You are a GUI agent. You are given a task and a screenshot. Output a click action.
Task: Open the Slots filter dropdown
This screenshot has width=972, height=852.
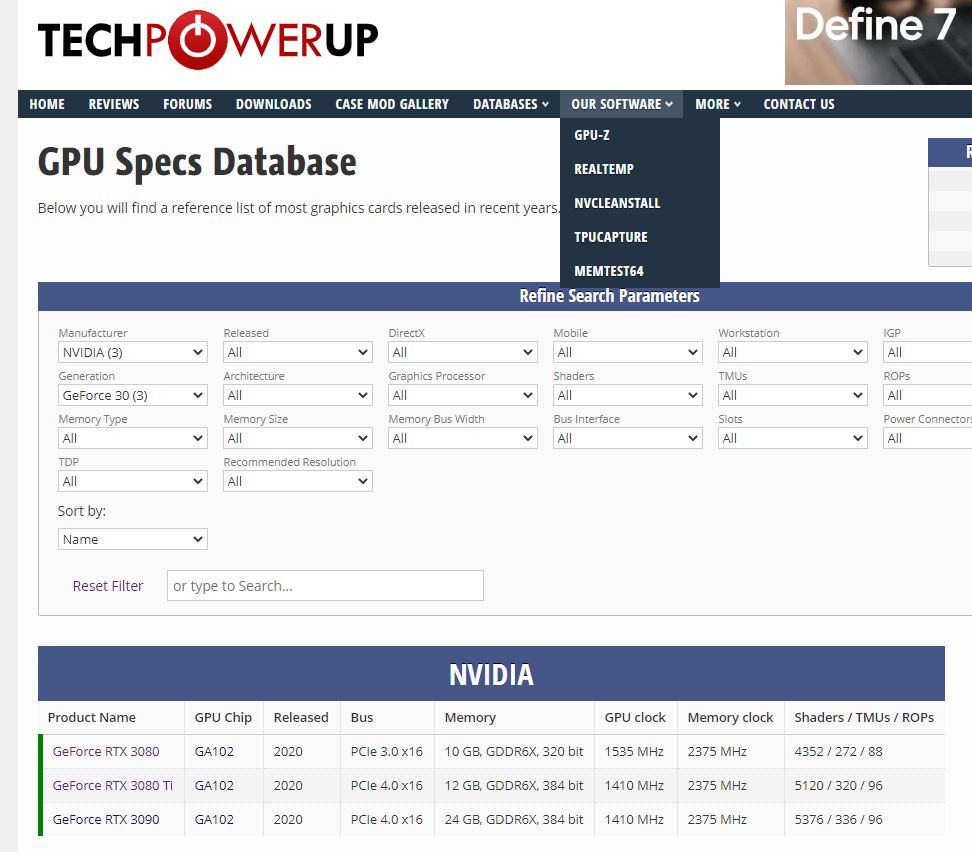pos(792,438)
